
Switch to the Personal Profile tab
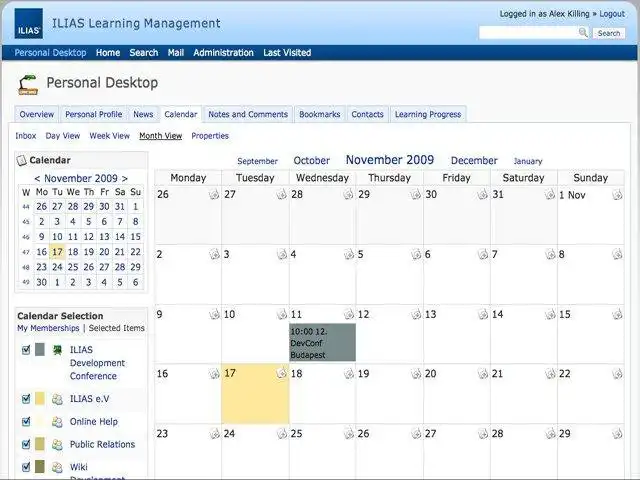93,114
